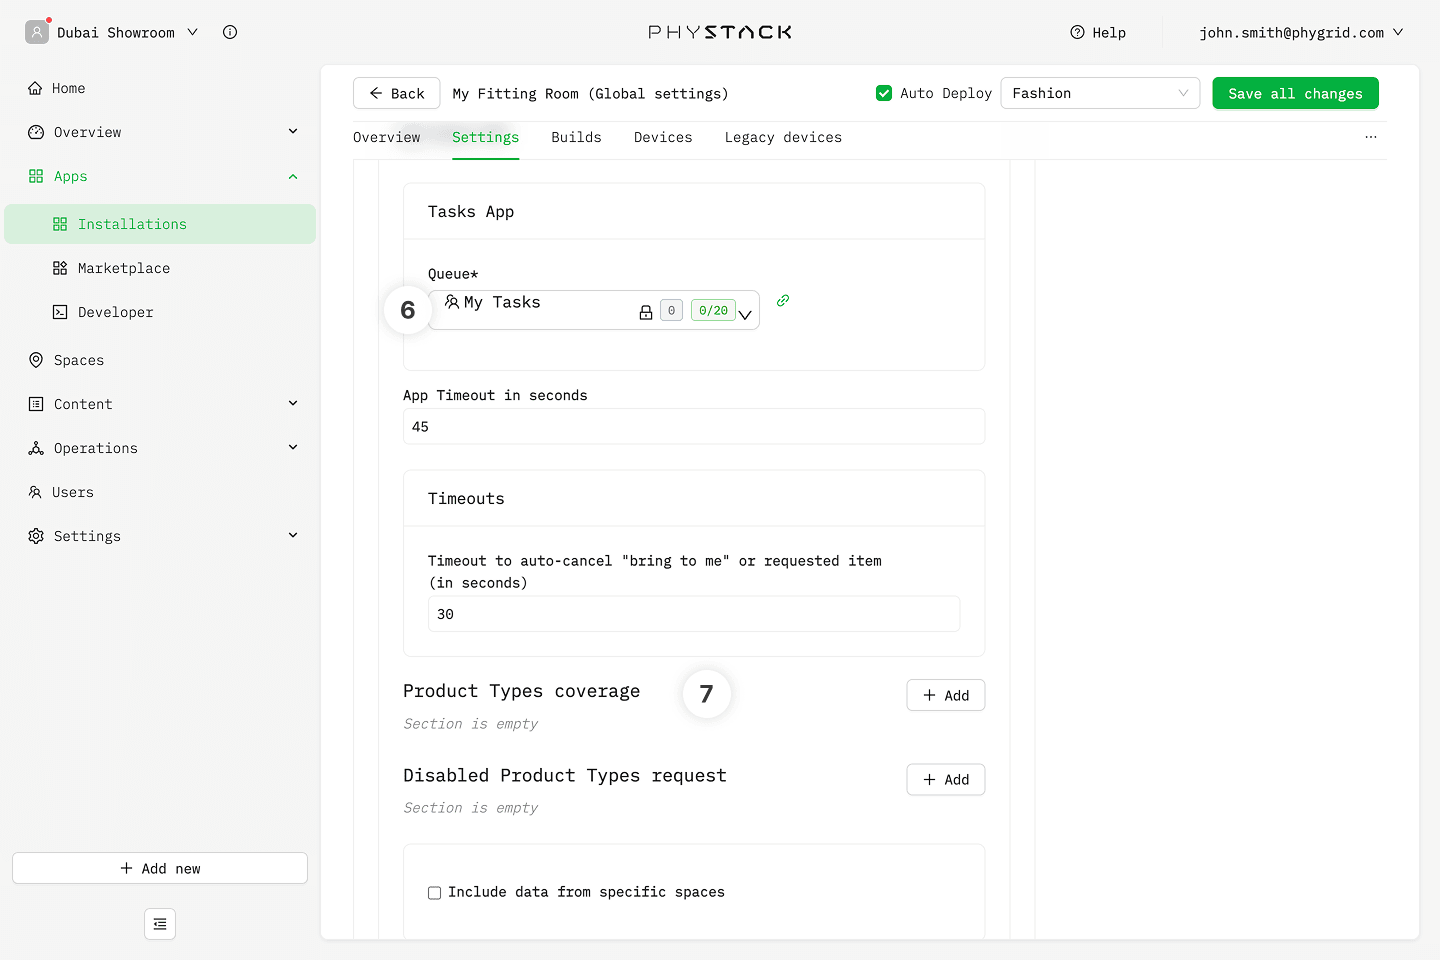Click the Content list icon

pyautogui.click(x=36, y=404)
